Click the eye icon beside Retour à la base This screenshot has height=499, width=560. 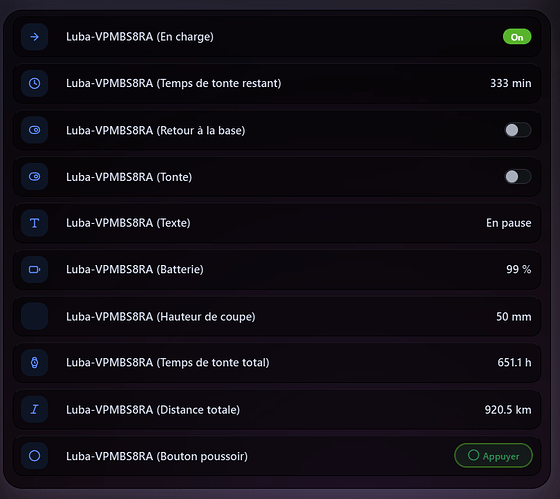35,130
